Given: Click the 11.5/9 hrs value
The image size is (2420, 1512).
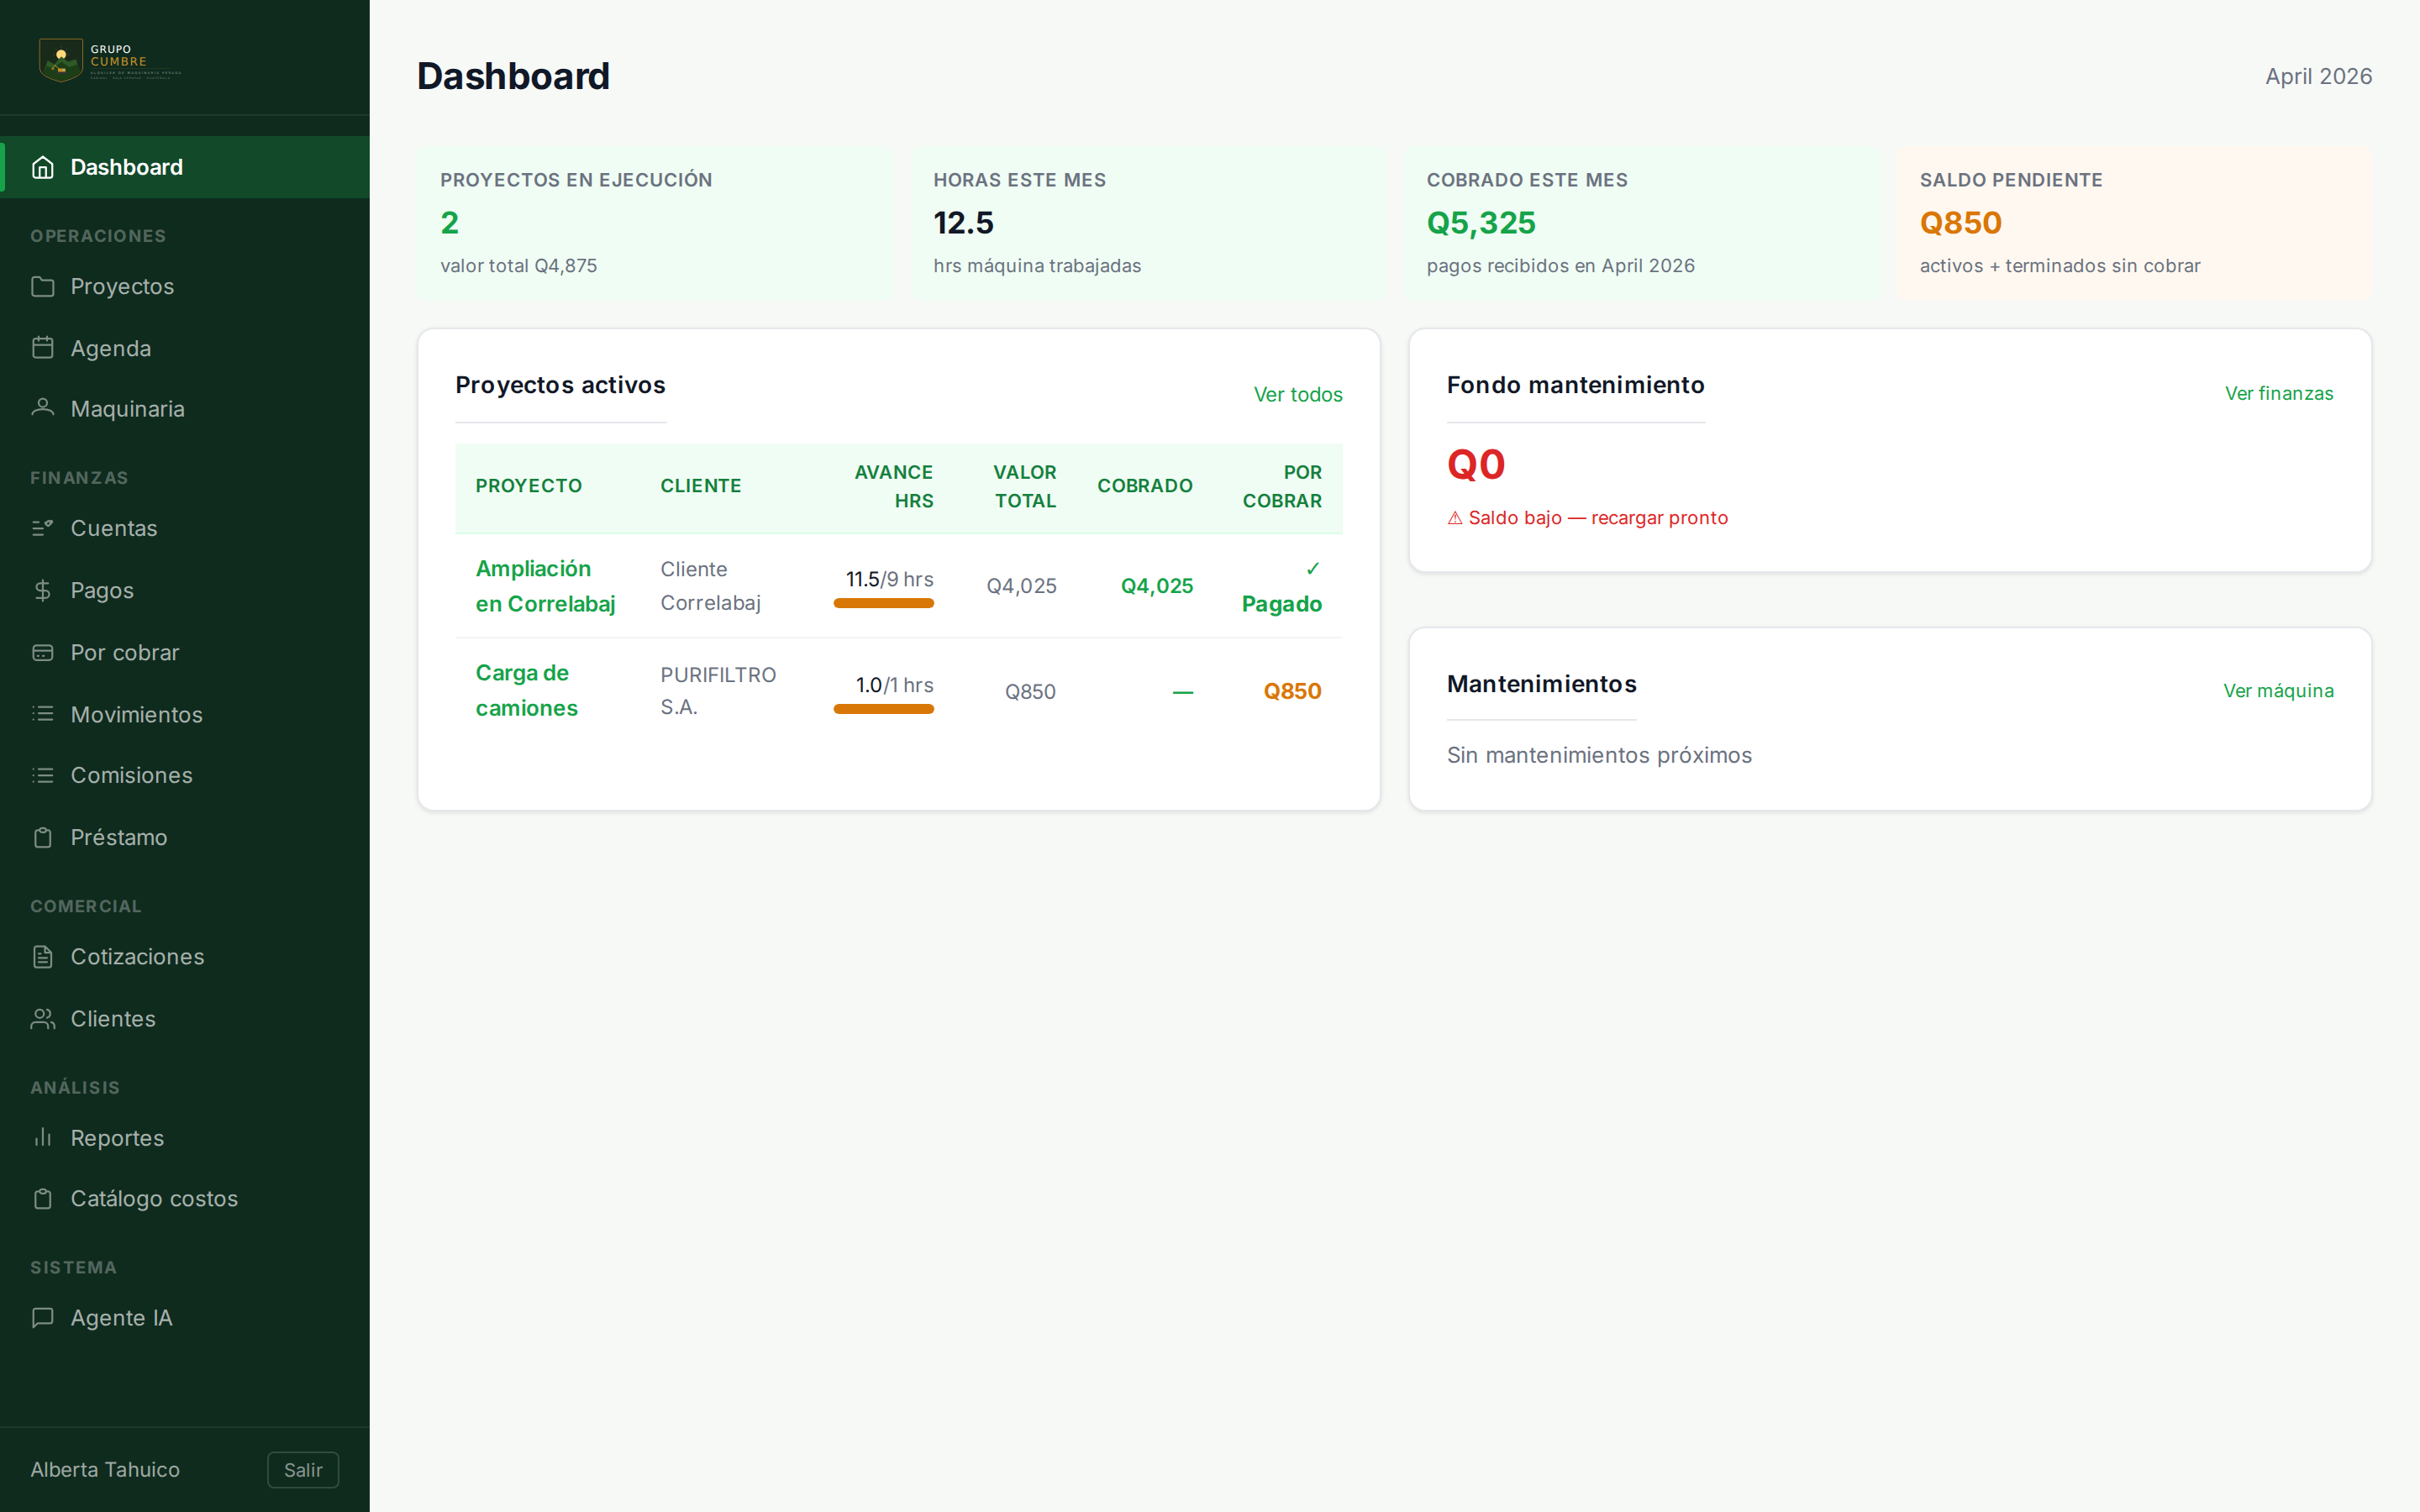Looking at the screenshot, I should coord(889,579).
